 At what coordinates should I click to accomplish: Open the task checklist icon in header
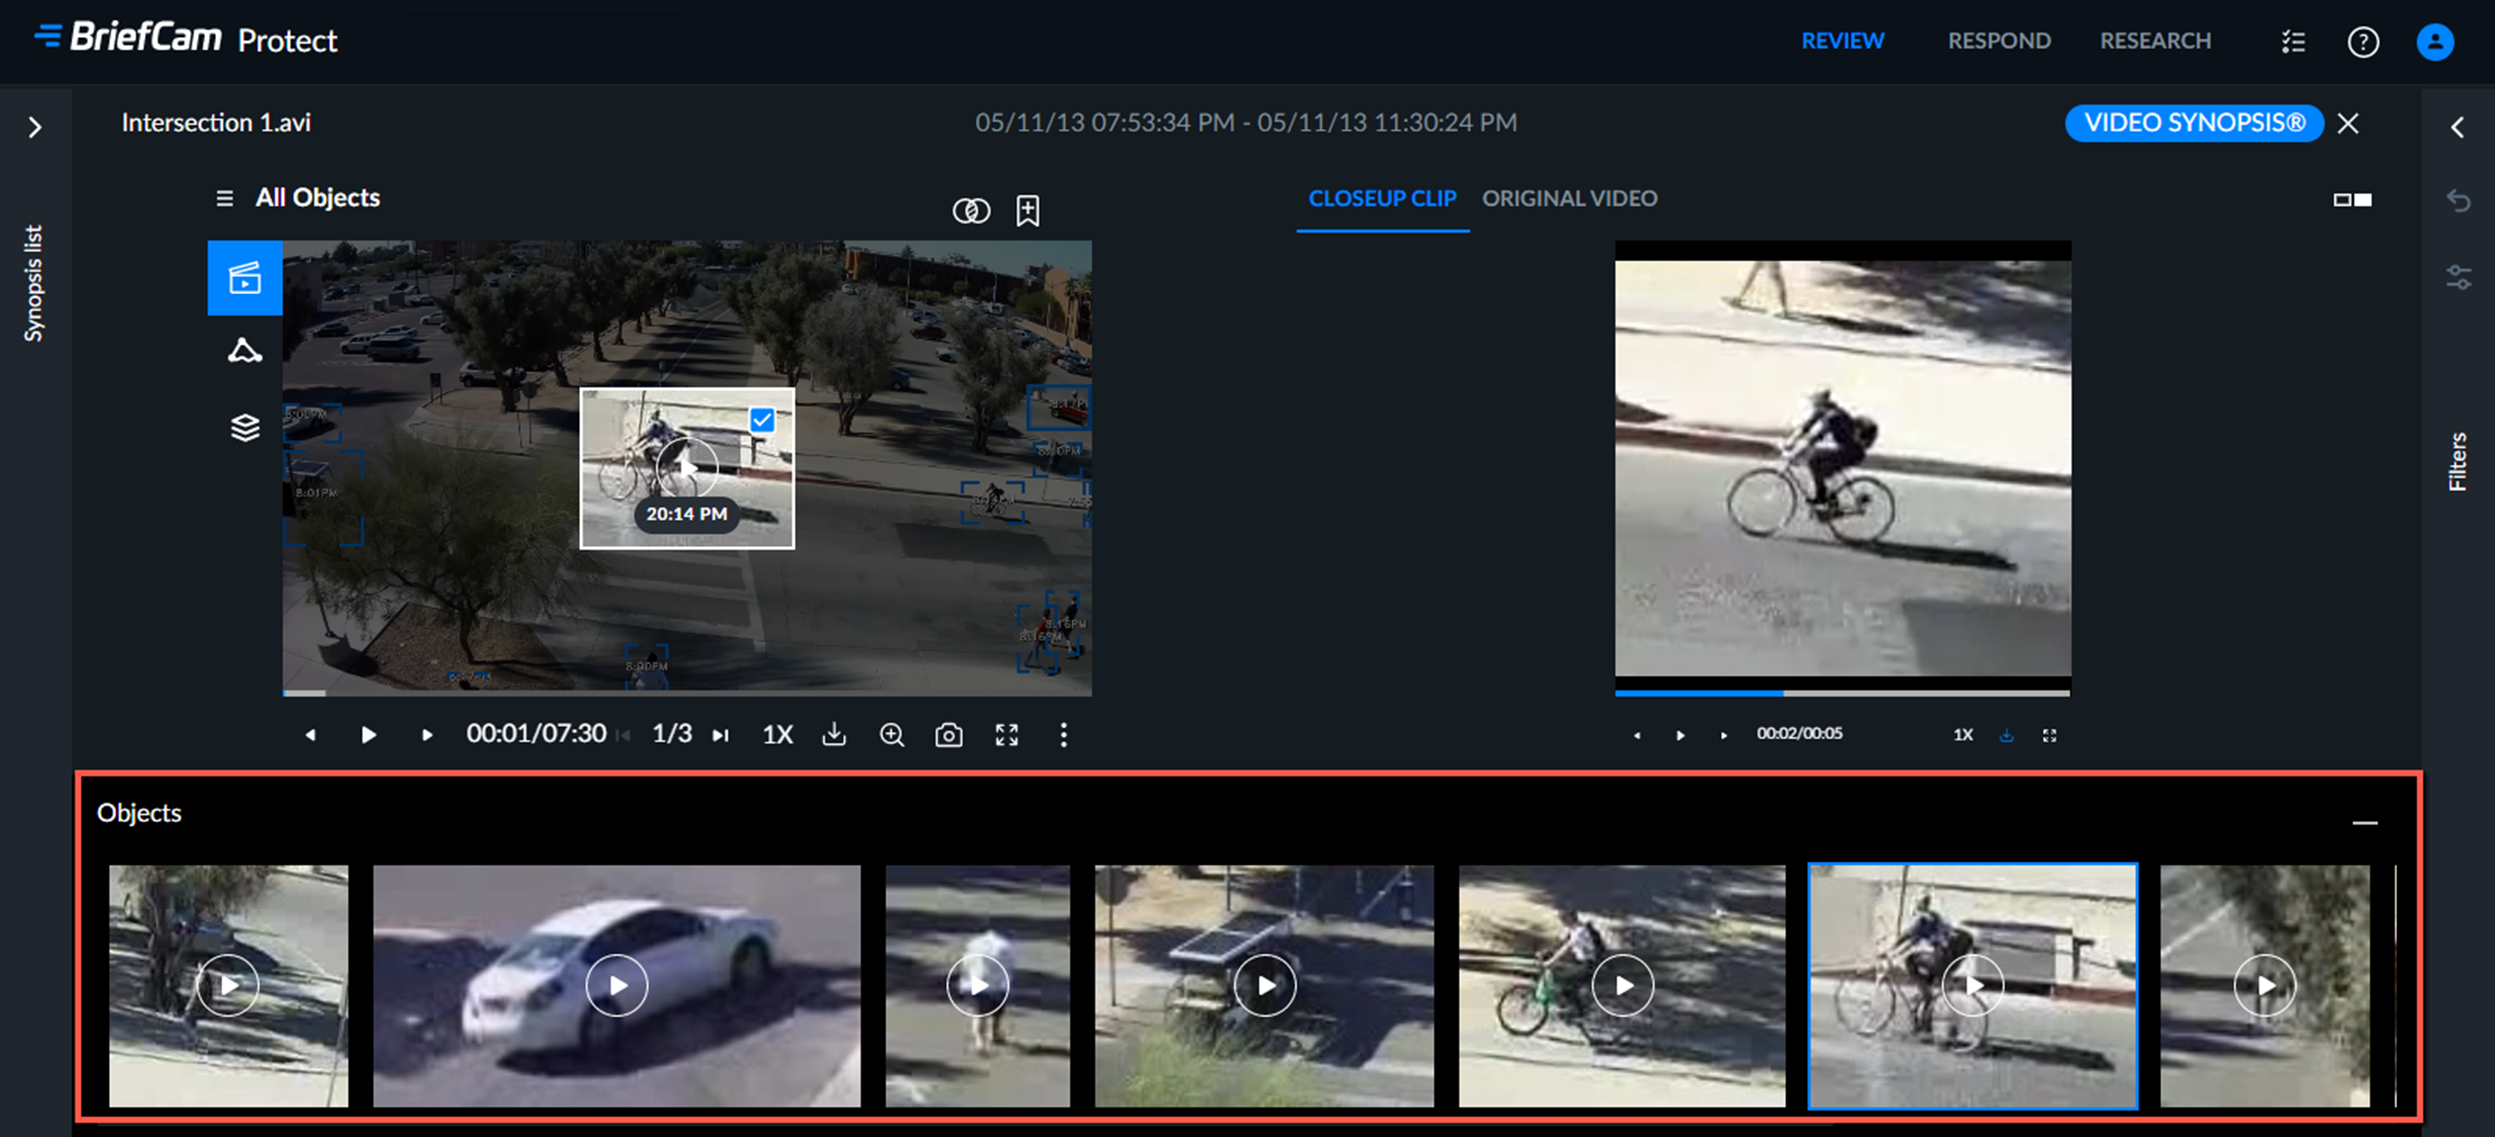coord(2293,42)
